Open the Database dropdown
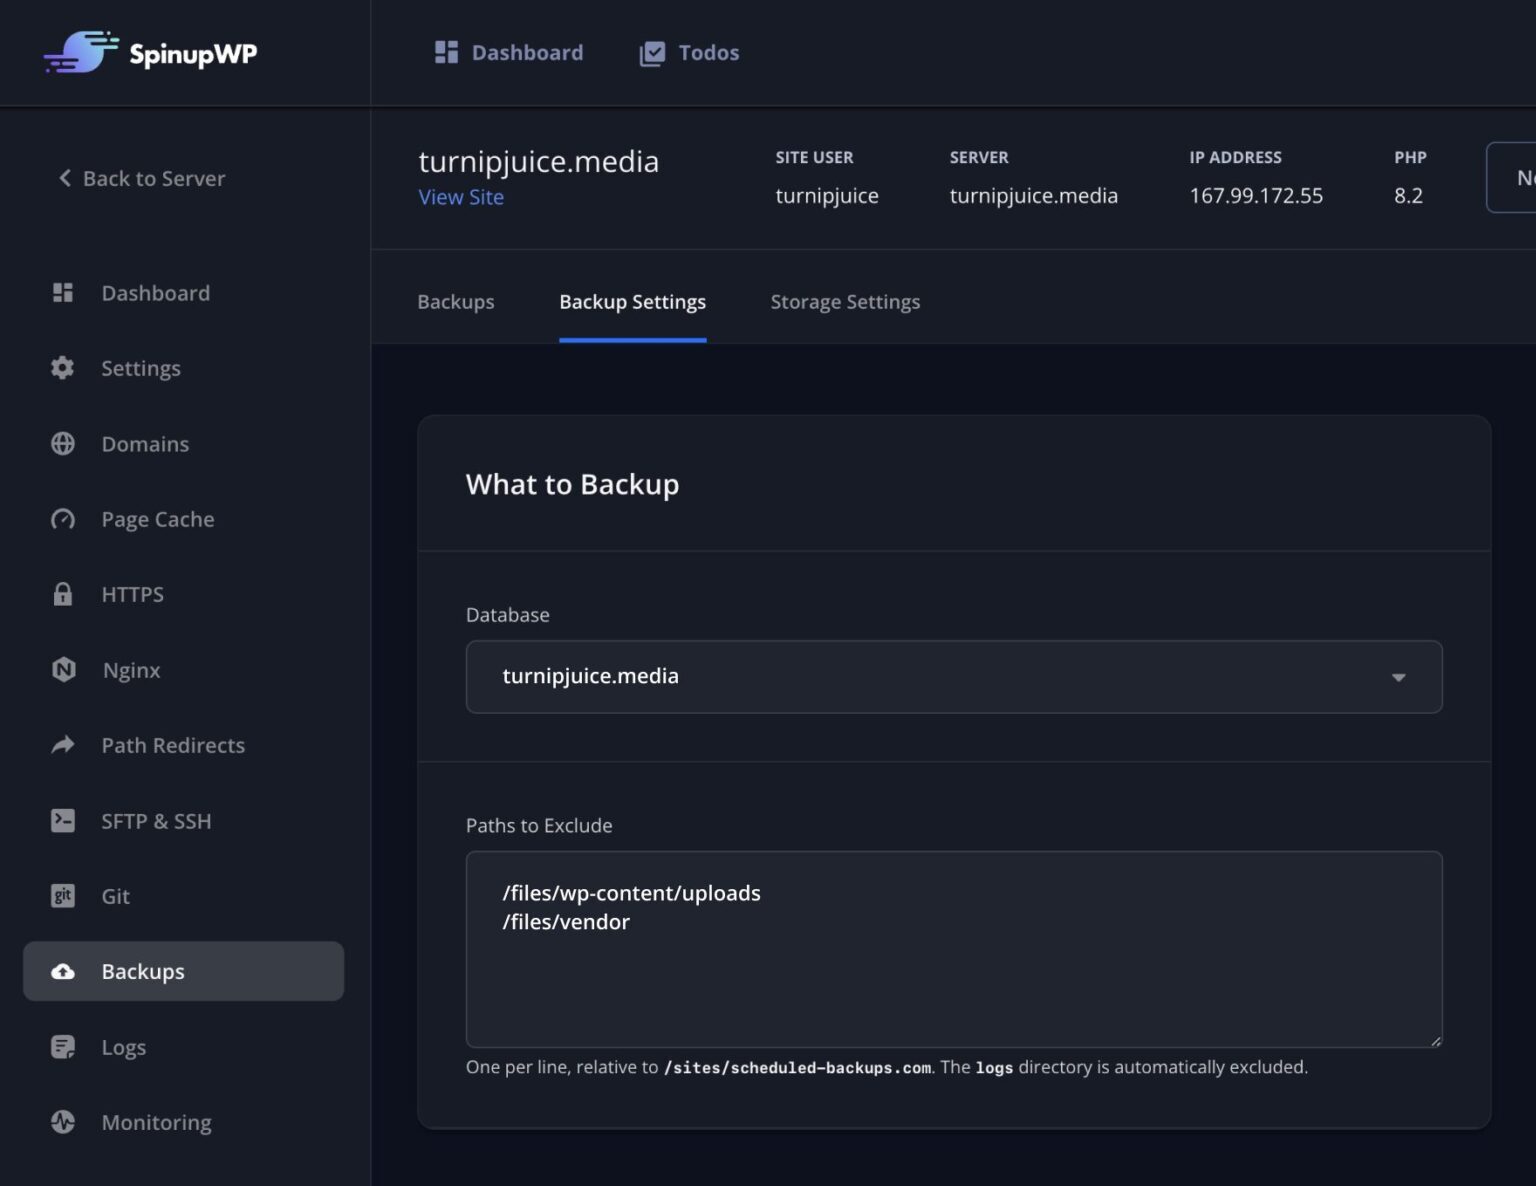 point(954,677)
